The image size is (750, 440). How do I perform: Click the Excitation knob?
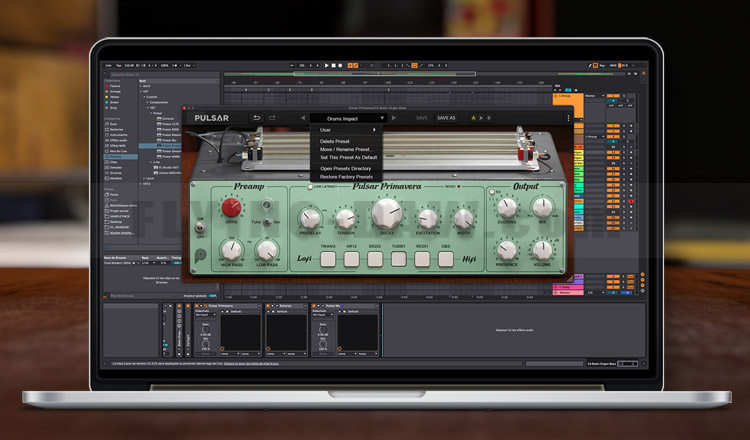(x=428, y=219)
